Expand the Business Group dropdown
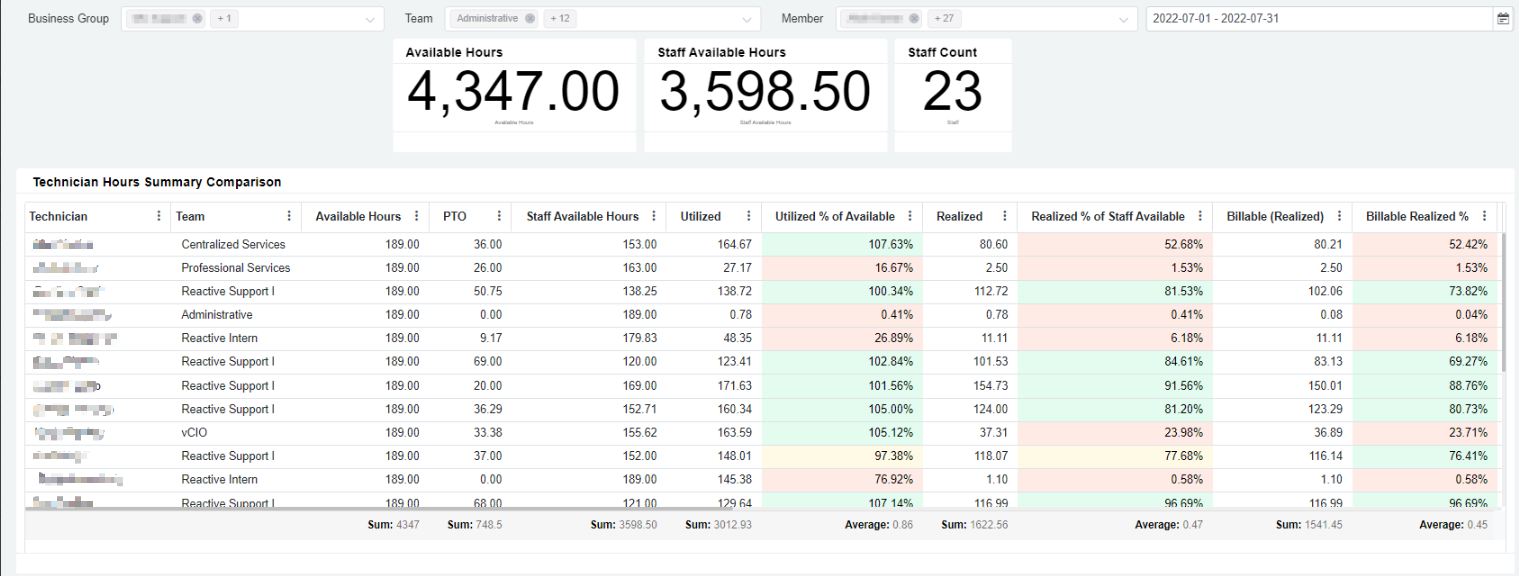 click(372, 19)
